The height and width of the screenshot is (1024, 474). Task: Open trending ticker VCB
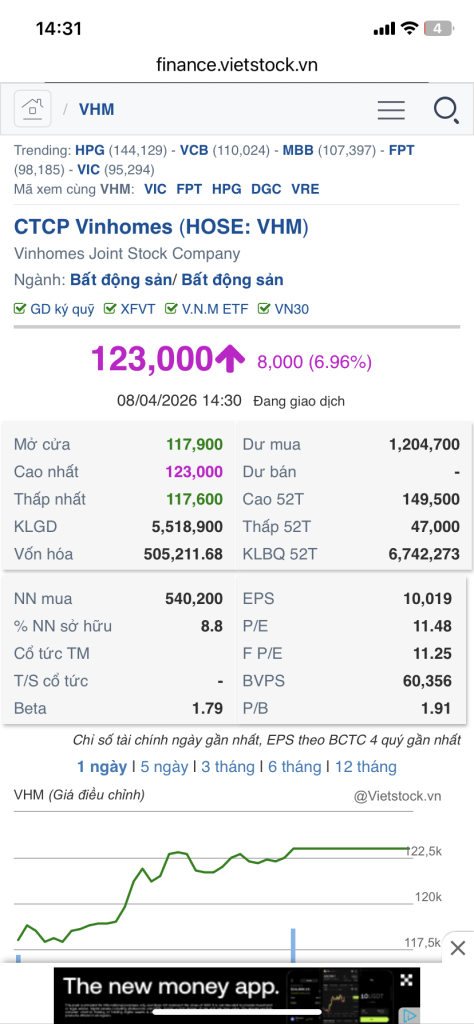click(x=194, y=150)
